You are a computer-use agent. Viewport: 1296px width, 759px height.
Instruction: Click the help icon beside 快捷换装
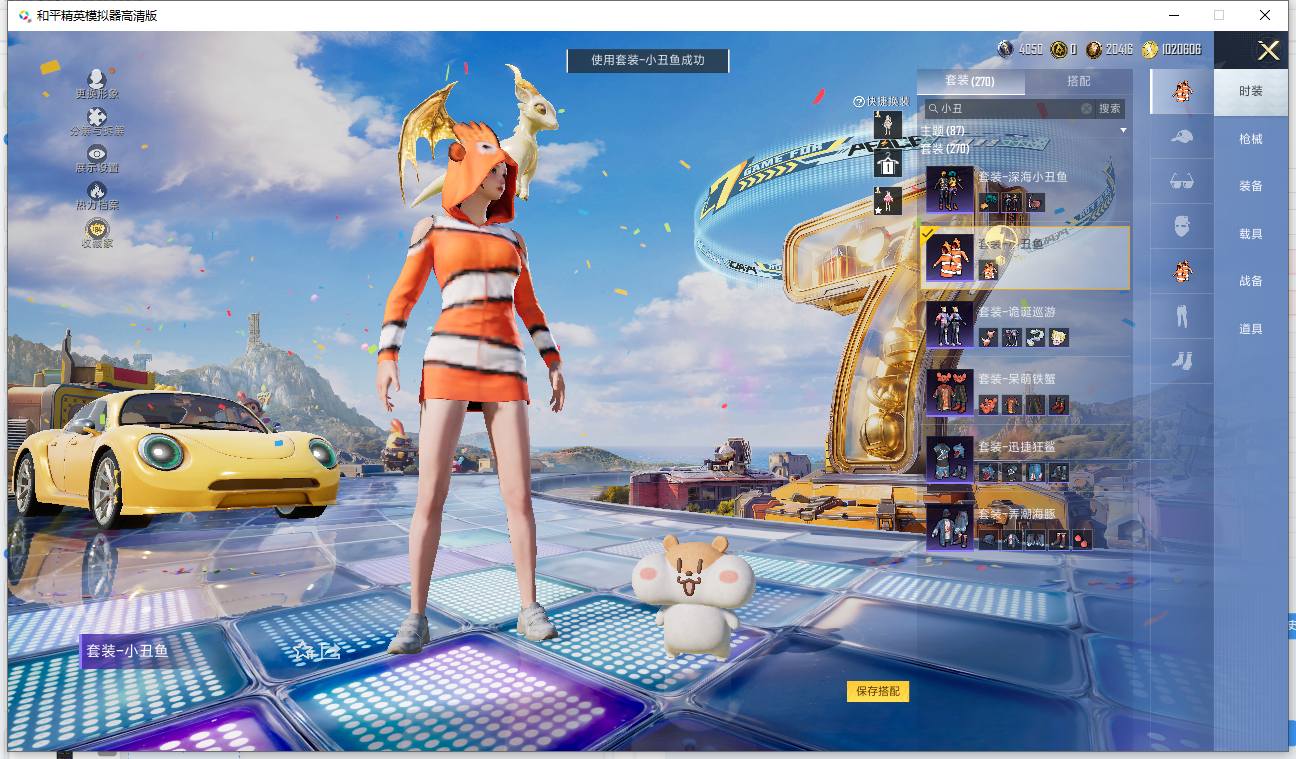pyautogui.click(x=858, y=102)
